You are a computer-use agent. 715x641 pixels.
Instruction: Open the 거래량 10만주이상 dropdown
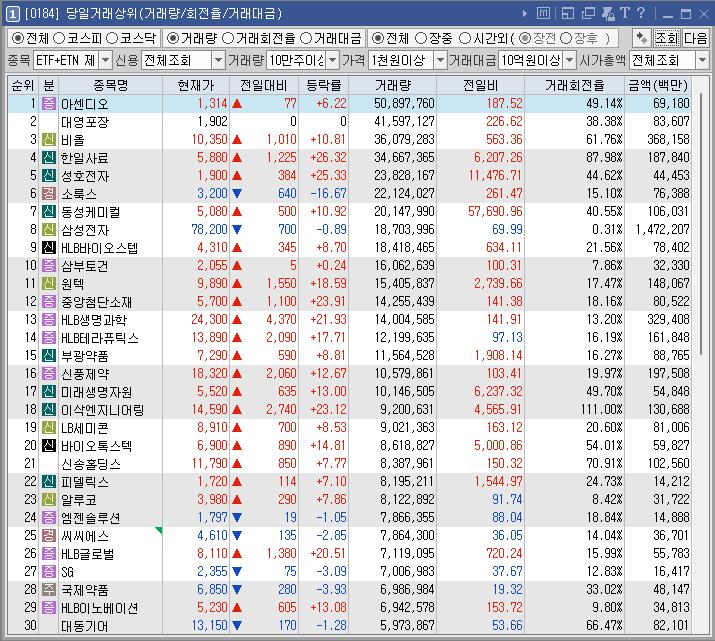(333, 60)
